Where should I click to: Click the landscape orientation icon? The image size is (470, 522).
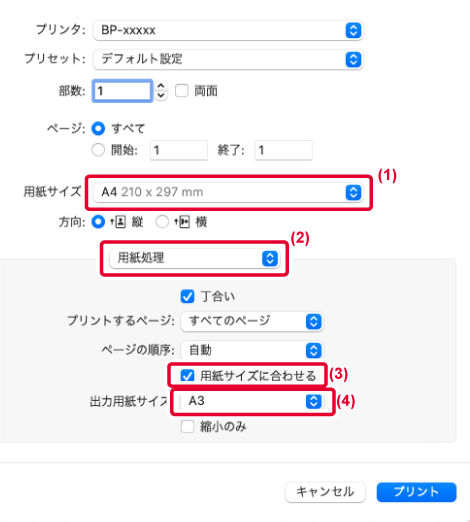[182, 222]
